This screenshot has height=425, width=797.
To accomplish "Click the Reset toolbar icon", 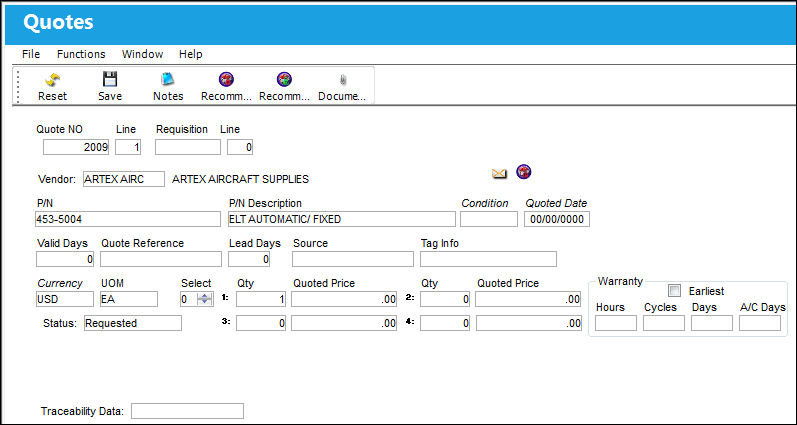I will coord(52,80).
